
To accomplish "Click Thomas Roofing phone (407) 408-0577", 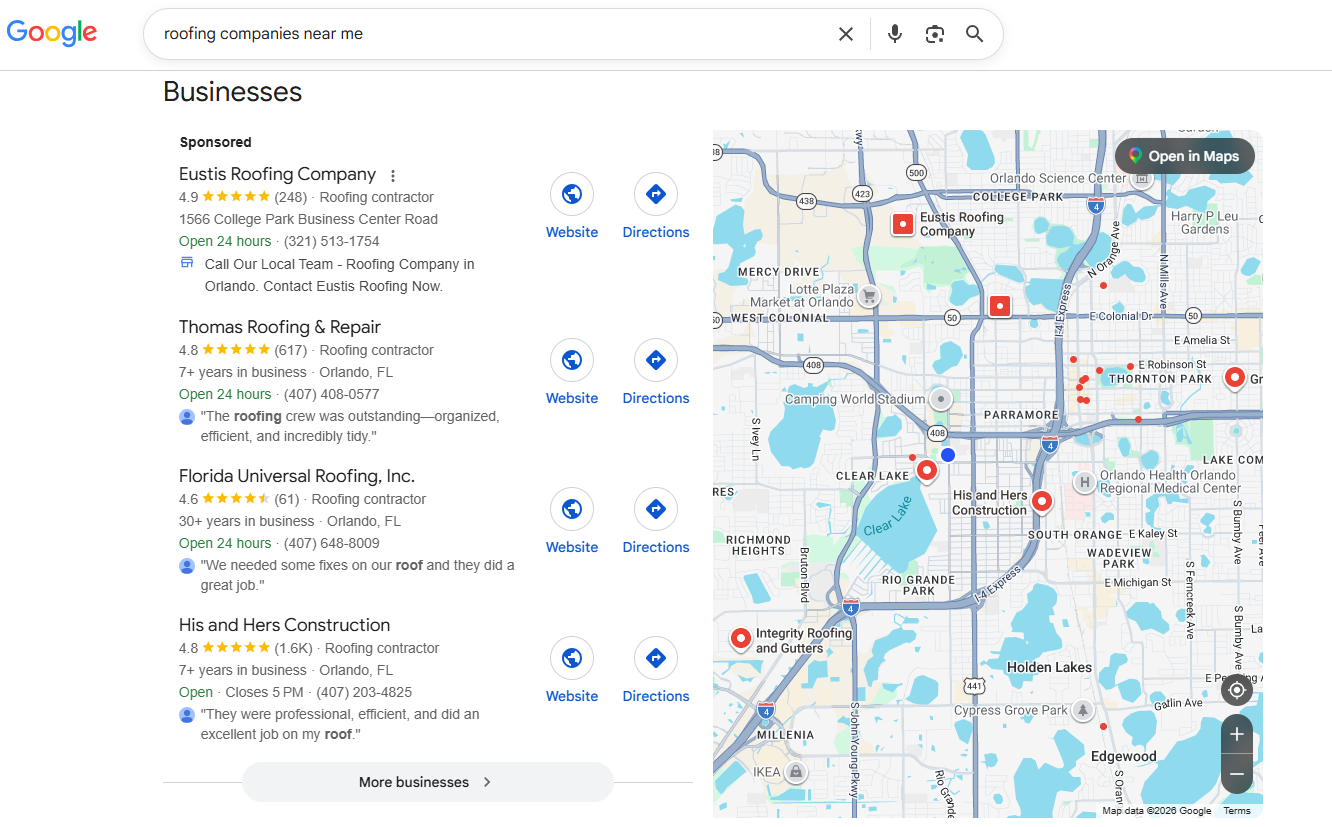I will (332, 394).
